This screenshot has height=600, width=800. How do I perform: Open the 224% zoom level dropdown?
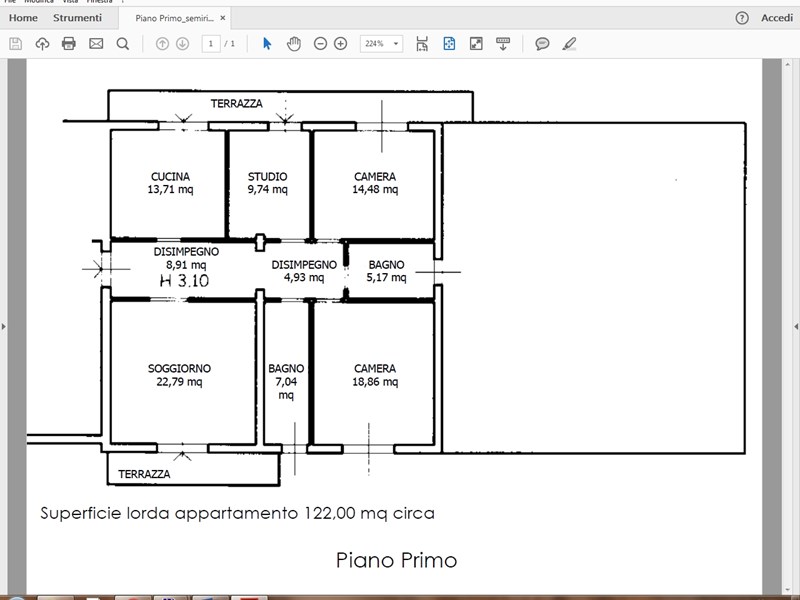pyautogui.click(x=381, y=44)
